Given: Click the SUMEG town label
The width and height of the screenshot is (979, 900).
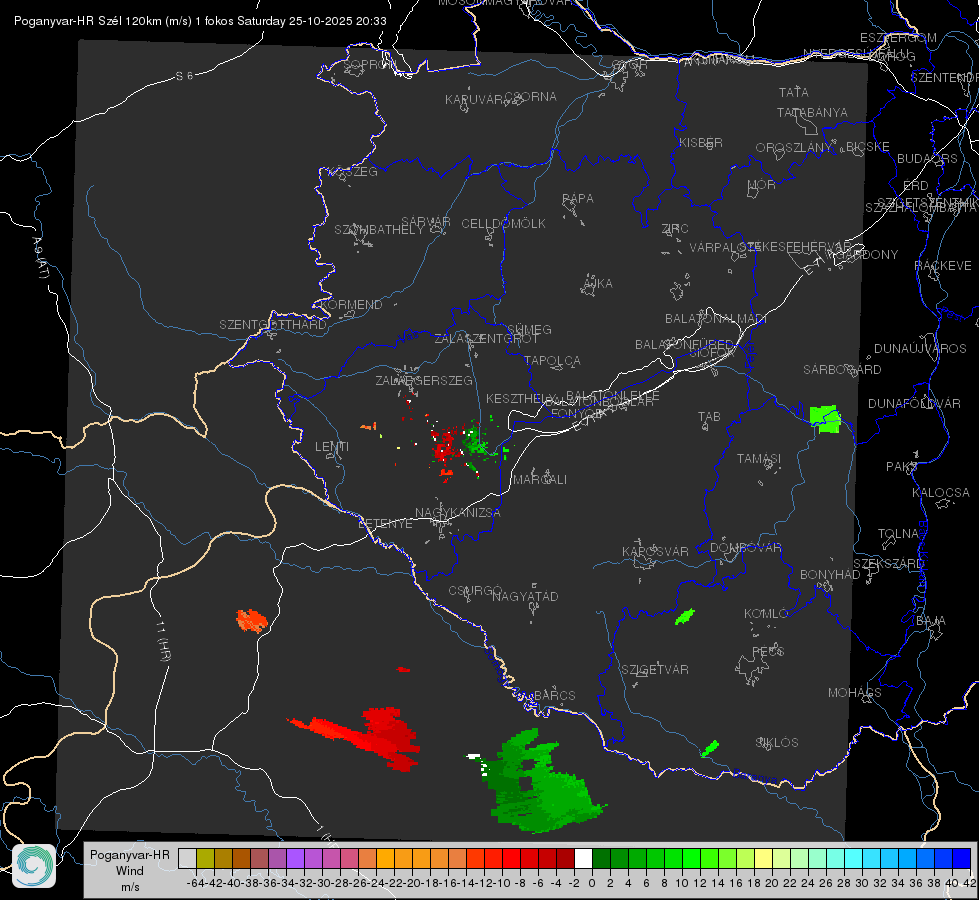Looking at the screenshot, I should (x=529, y=329).
